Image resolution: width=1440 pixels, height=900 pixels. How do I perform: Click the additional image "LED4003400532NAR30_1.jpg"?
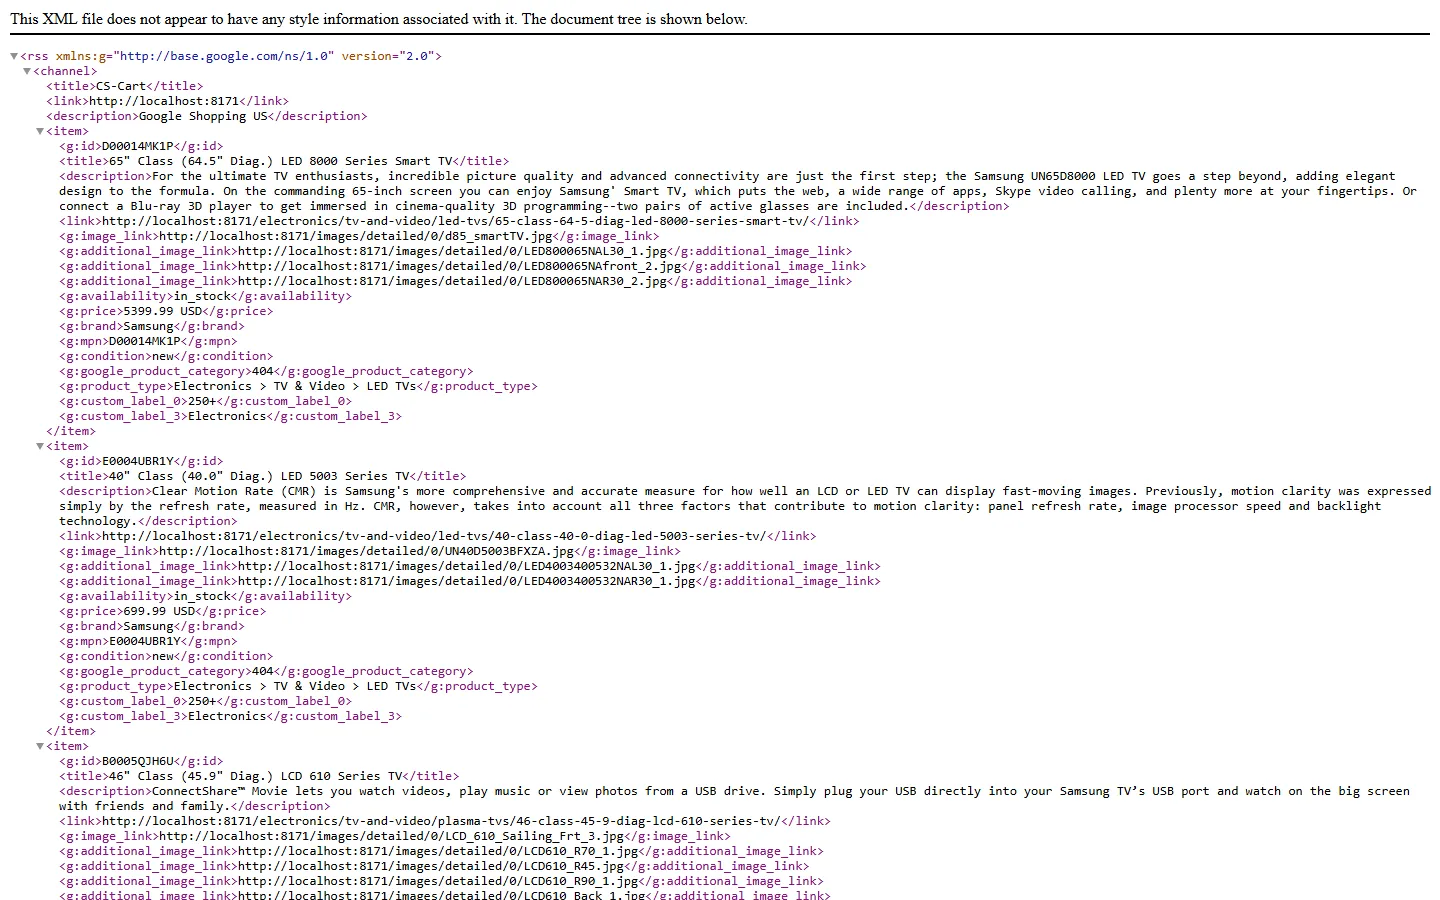(466, 581)
